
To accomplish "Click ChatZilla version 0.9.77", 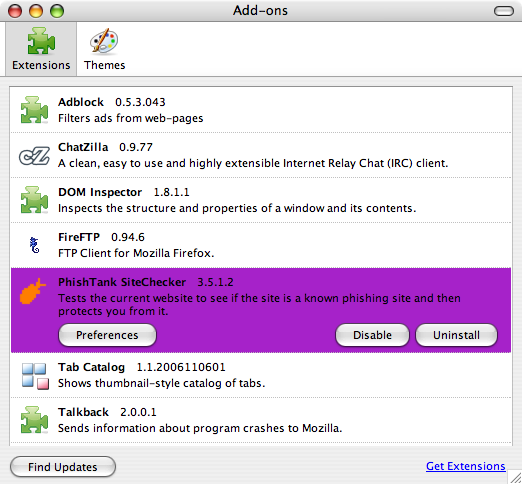I will coord(136,147).
